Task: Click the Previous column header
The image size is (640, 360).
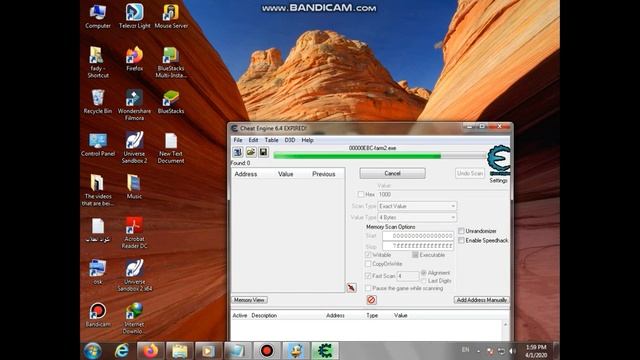Action: [x=324, y=174]
